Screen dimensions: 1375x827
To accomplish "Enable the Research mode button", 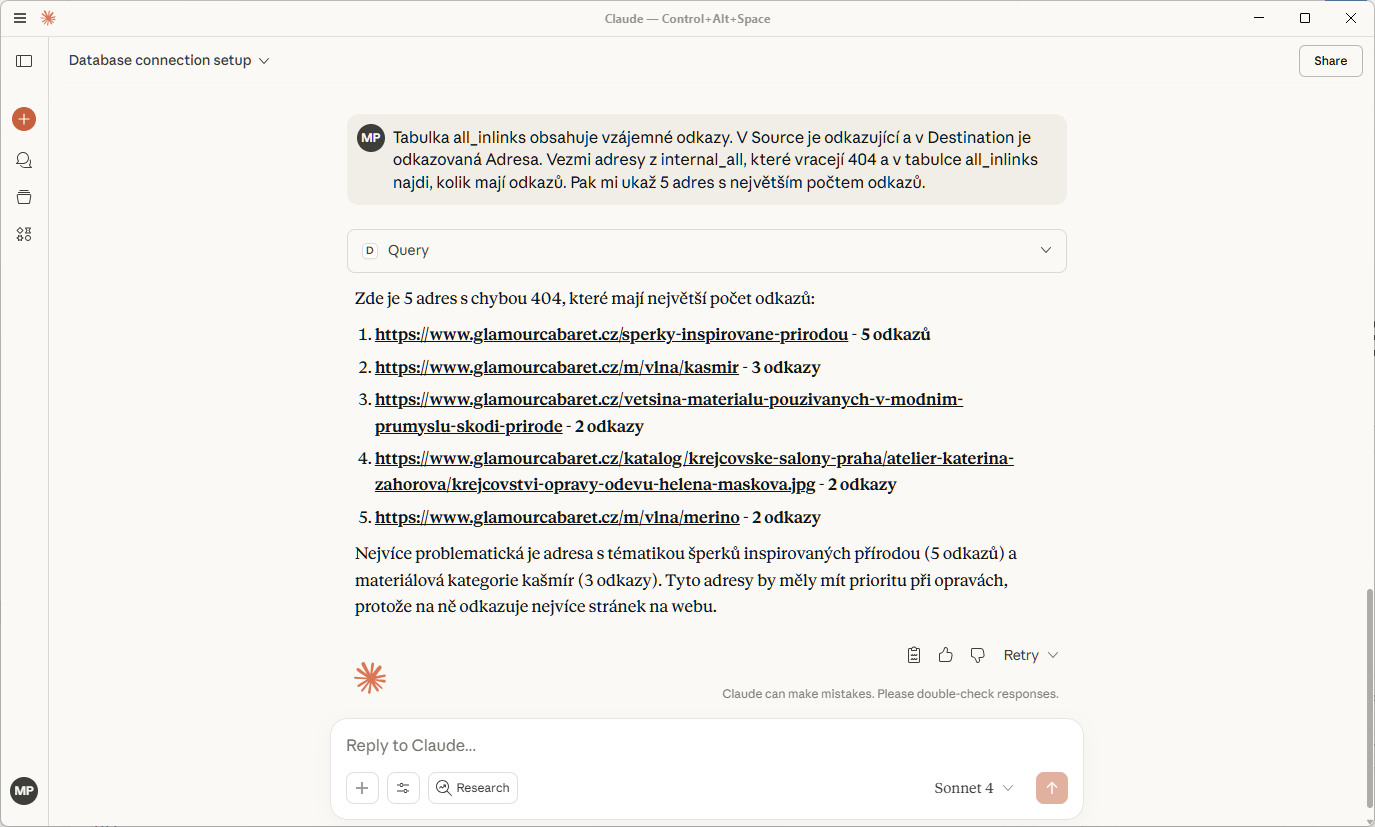I will click(x=473, y=788).
